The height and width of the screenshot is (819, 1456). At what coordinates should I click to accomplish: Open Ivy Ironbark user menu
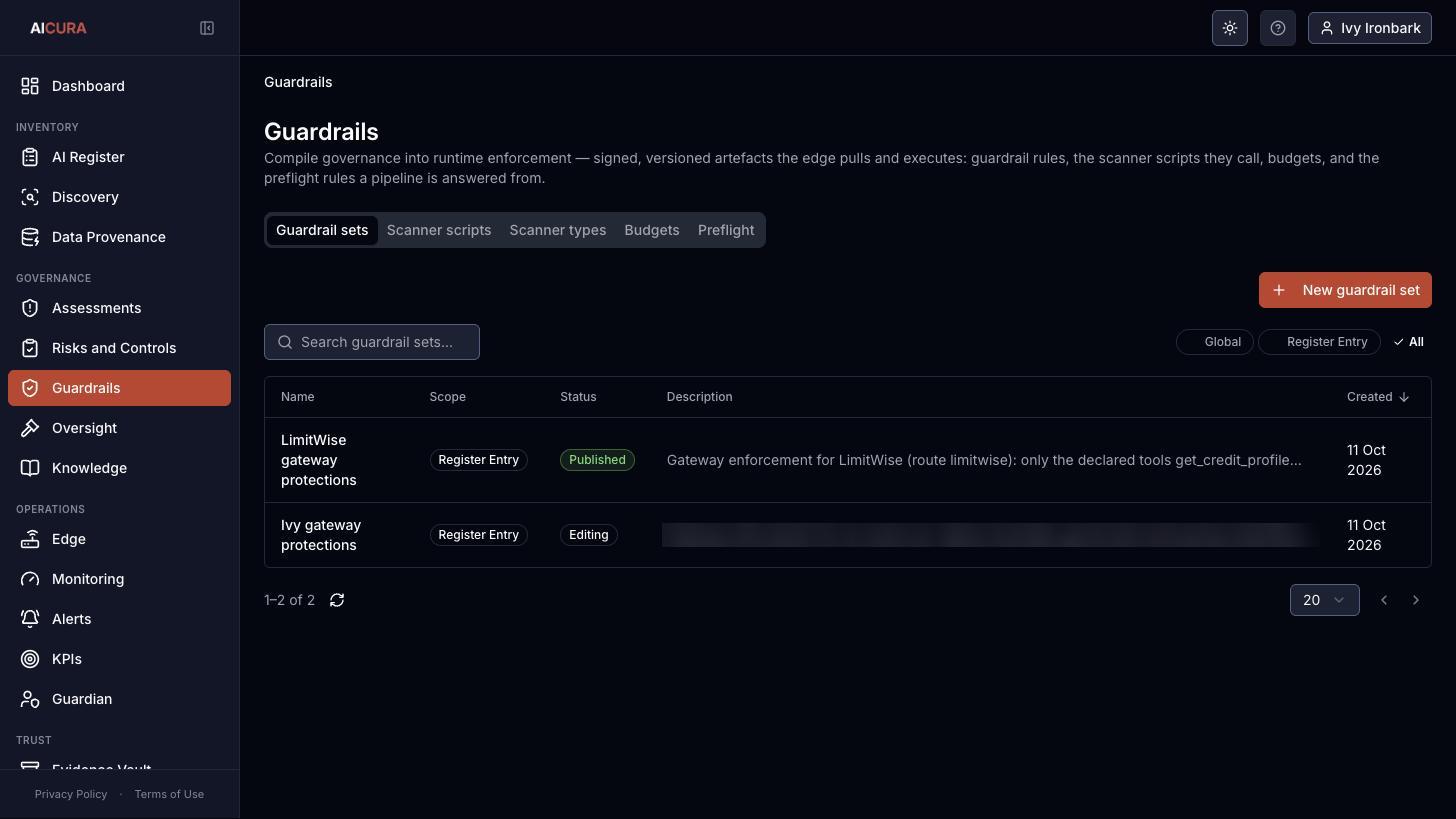tap(1369, 28)
